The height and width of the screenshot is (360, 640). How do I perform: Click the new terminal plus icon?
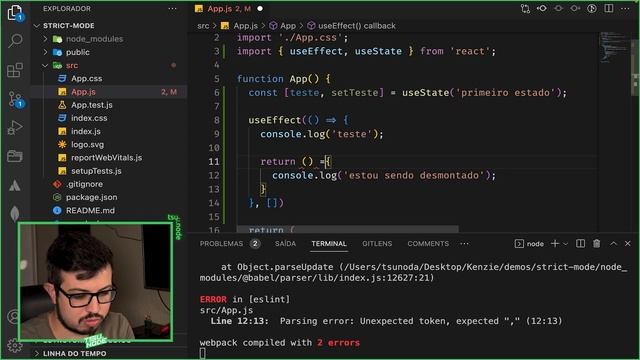[x=554, y=244]
